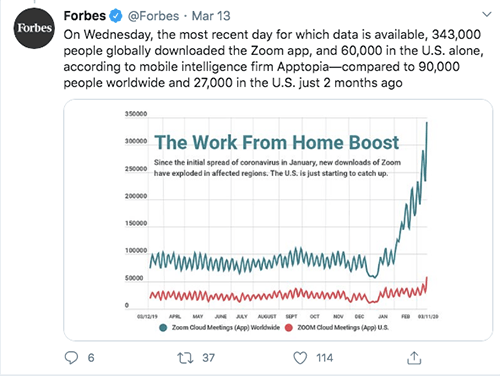Open the reply comment icon
This screenshot has width=500, height=376.
[x=71, y=358]
